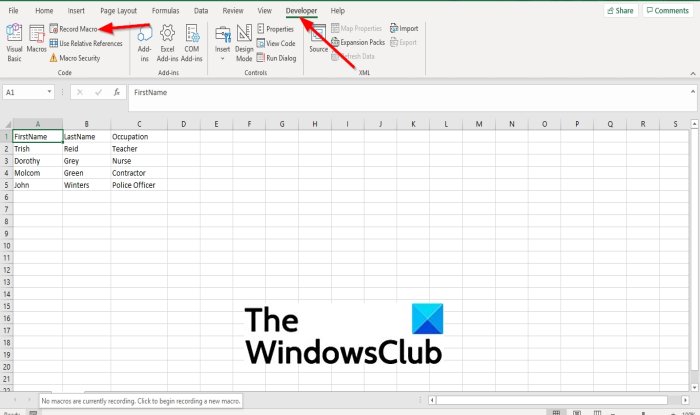Open Excel Add-ins
Screen dimensions: 700x415
coord(167,43)
